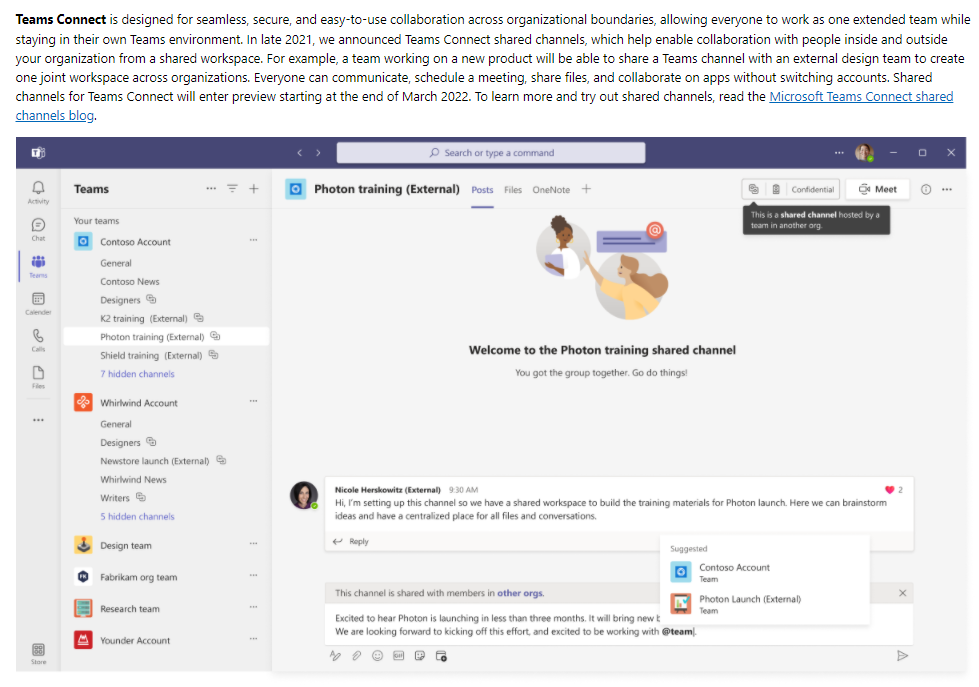Open the Activity bell icon
Image resolution: width=979 pixels, height=687 pixels.
click(38, 189)
